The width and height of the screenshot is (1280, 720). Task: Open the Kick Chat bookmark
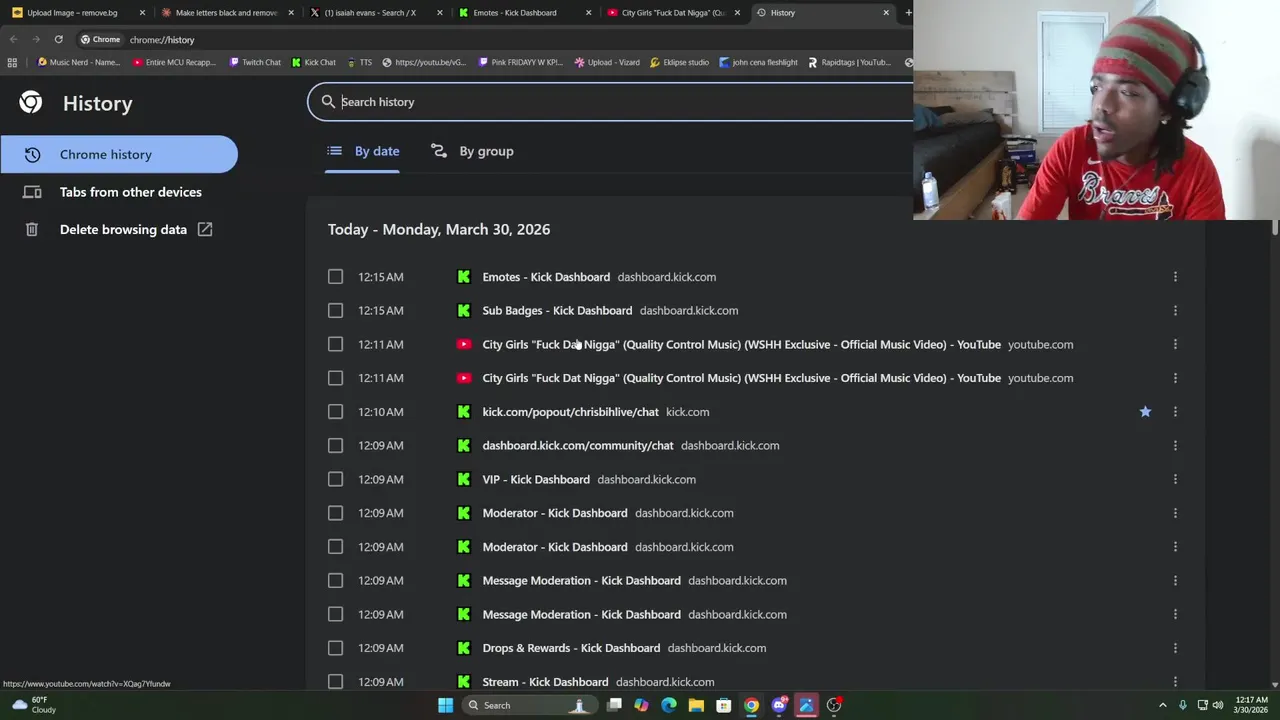[314, 62]
